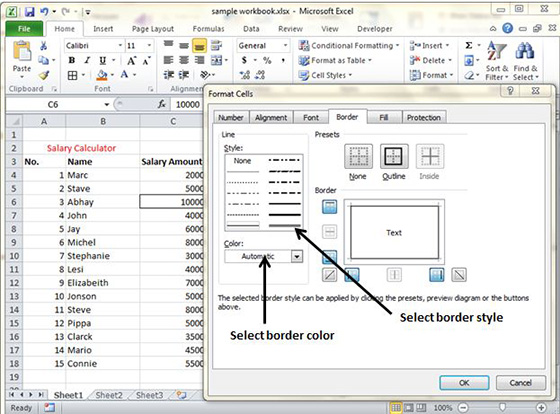Click the Excel Help icon in ribbon
The height and width of the screenshot is (414, 560).
pos(508,28)
